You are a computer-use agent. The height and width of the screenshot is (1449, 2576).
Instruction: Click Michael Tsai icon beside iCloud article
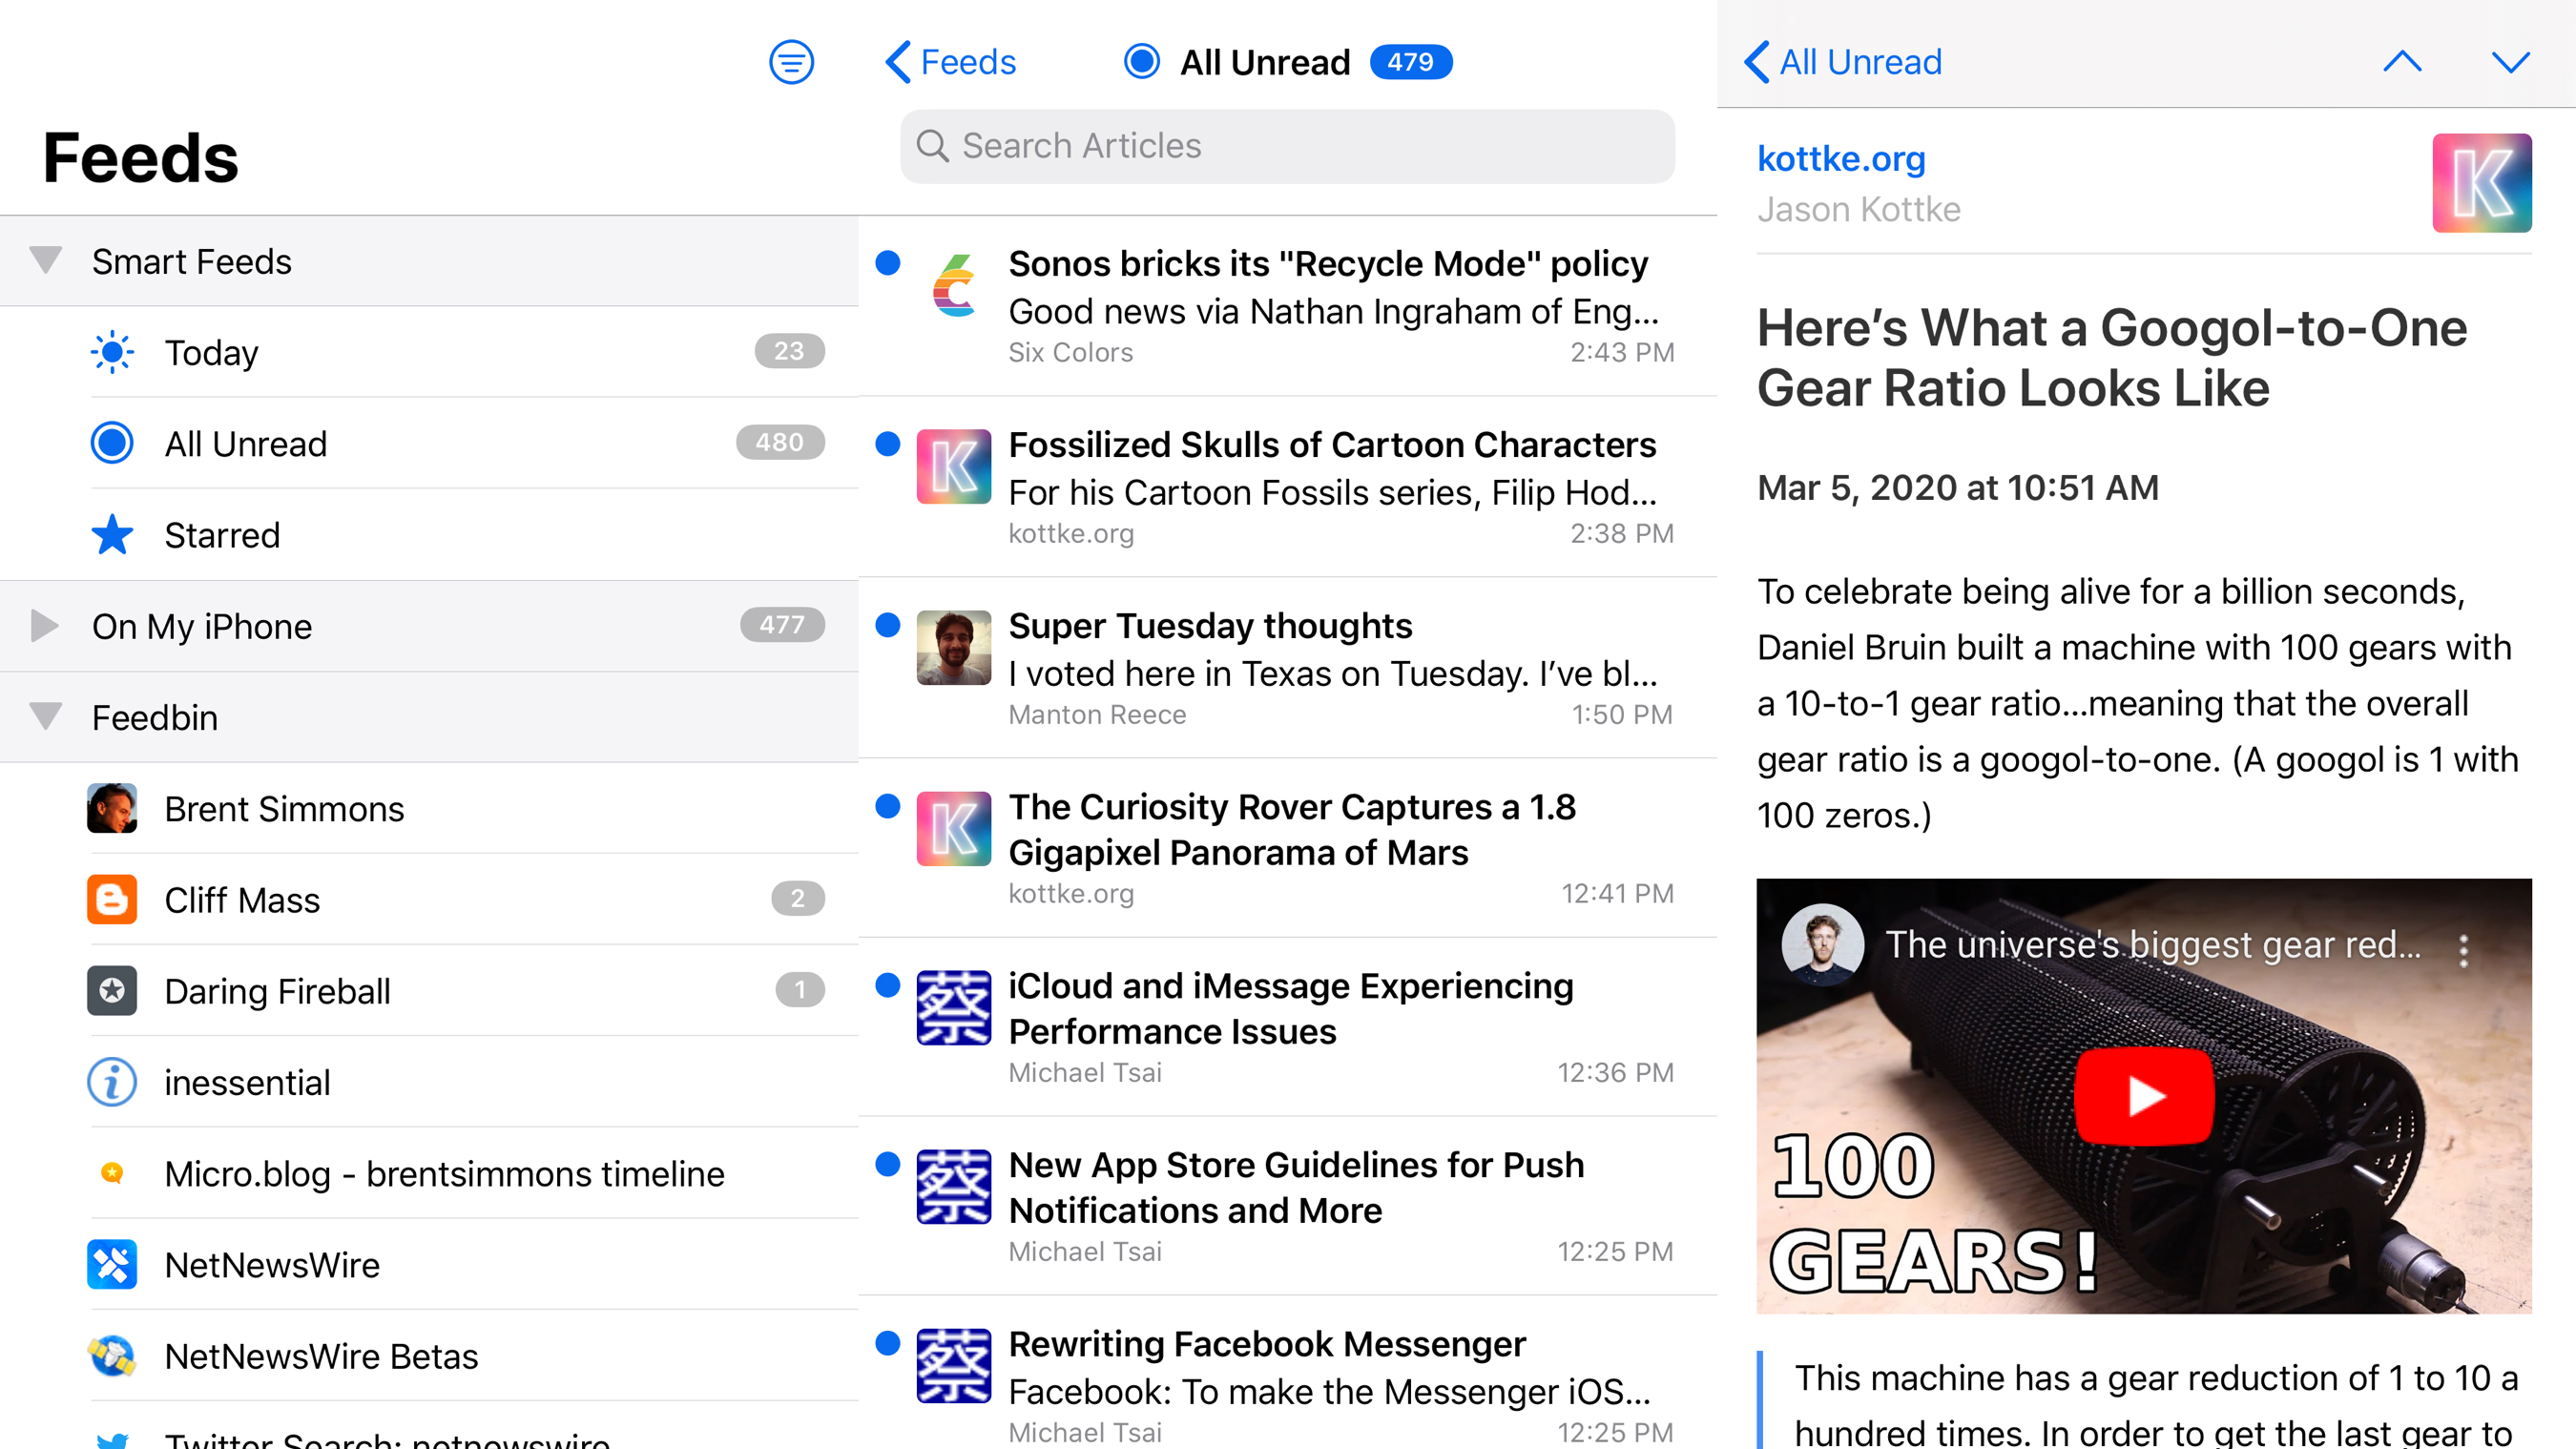954,1007
